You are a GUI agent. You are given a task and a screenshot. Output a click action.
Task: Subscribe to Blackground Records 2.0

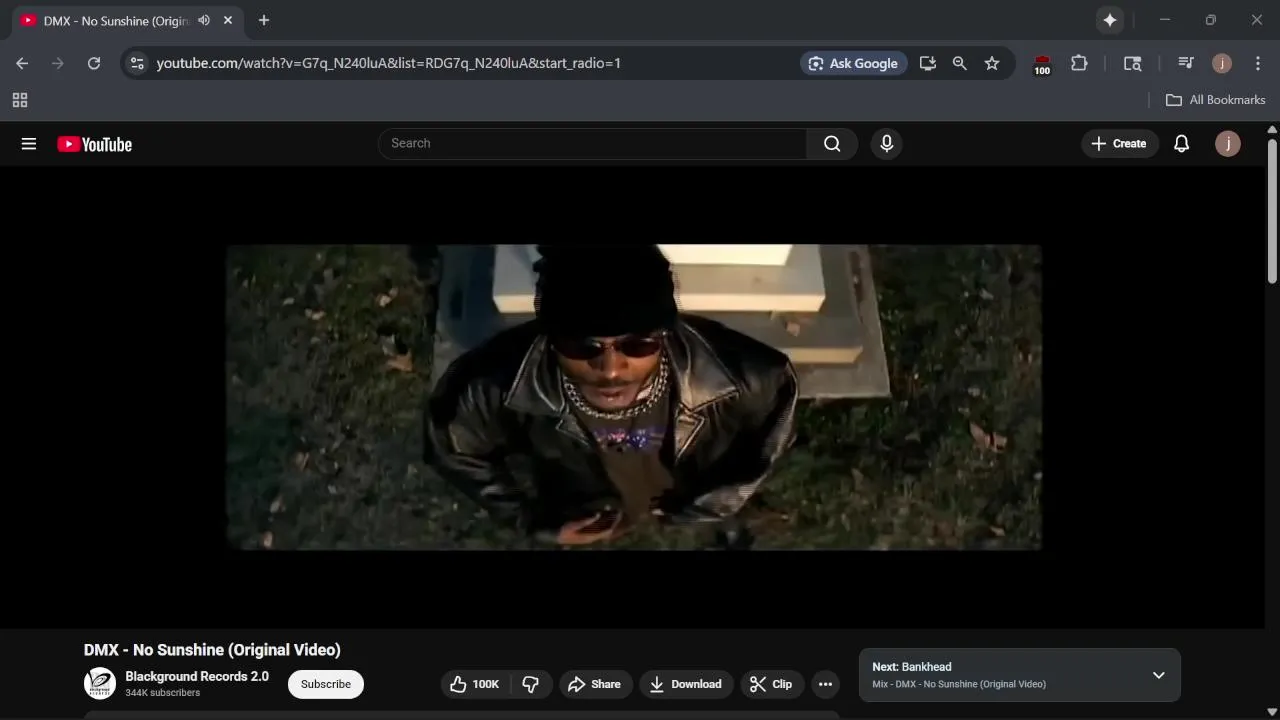pos(326,684)
